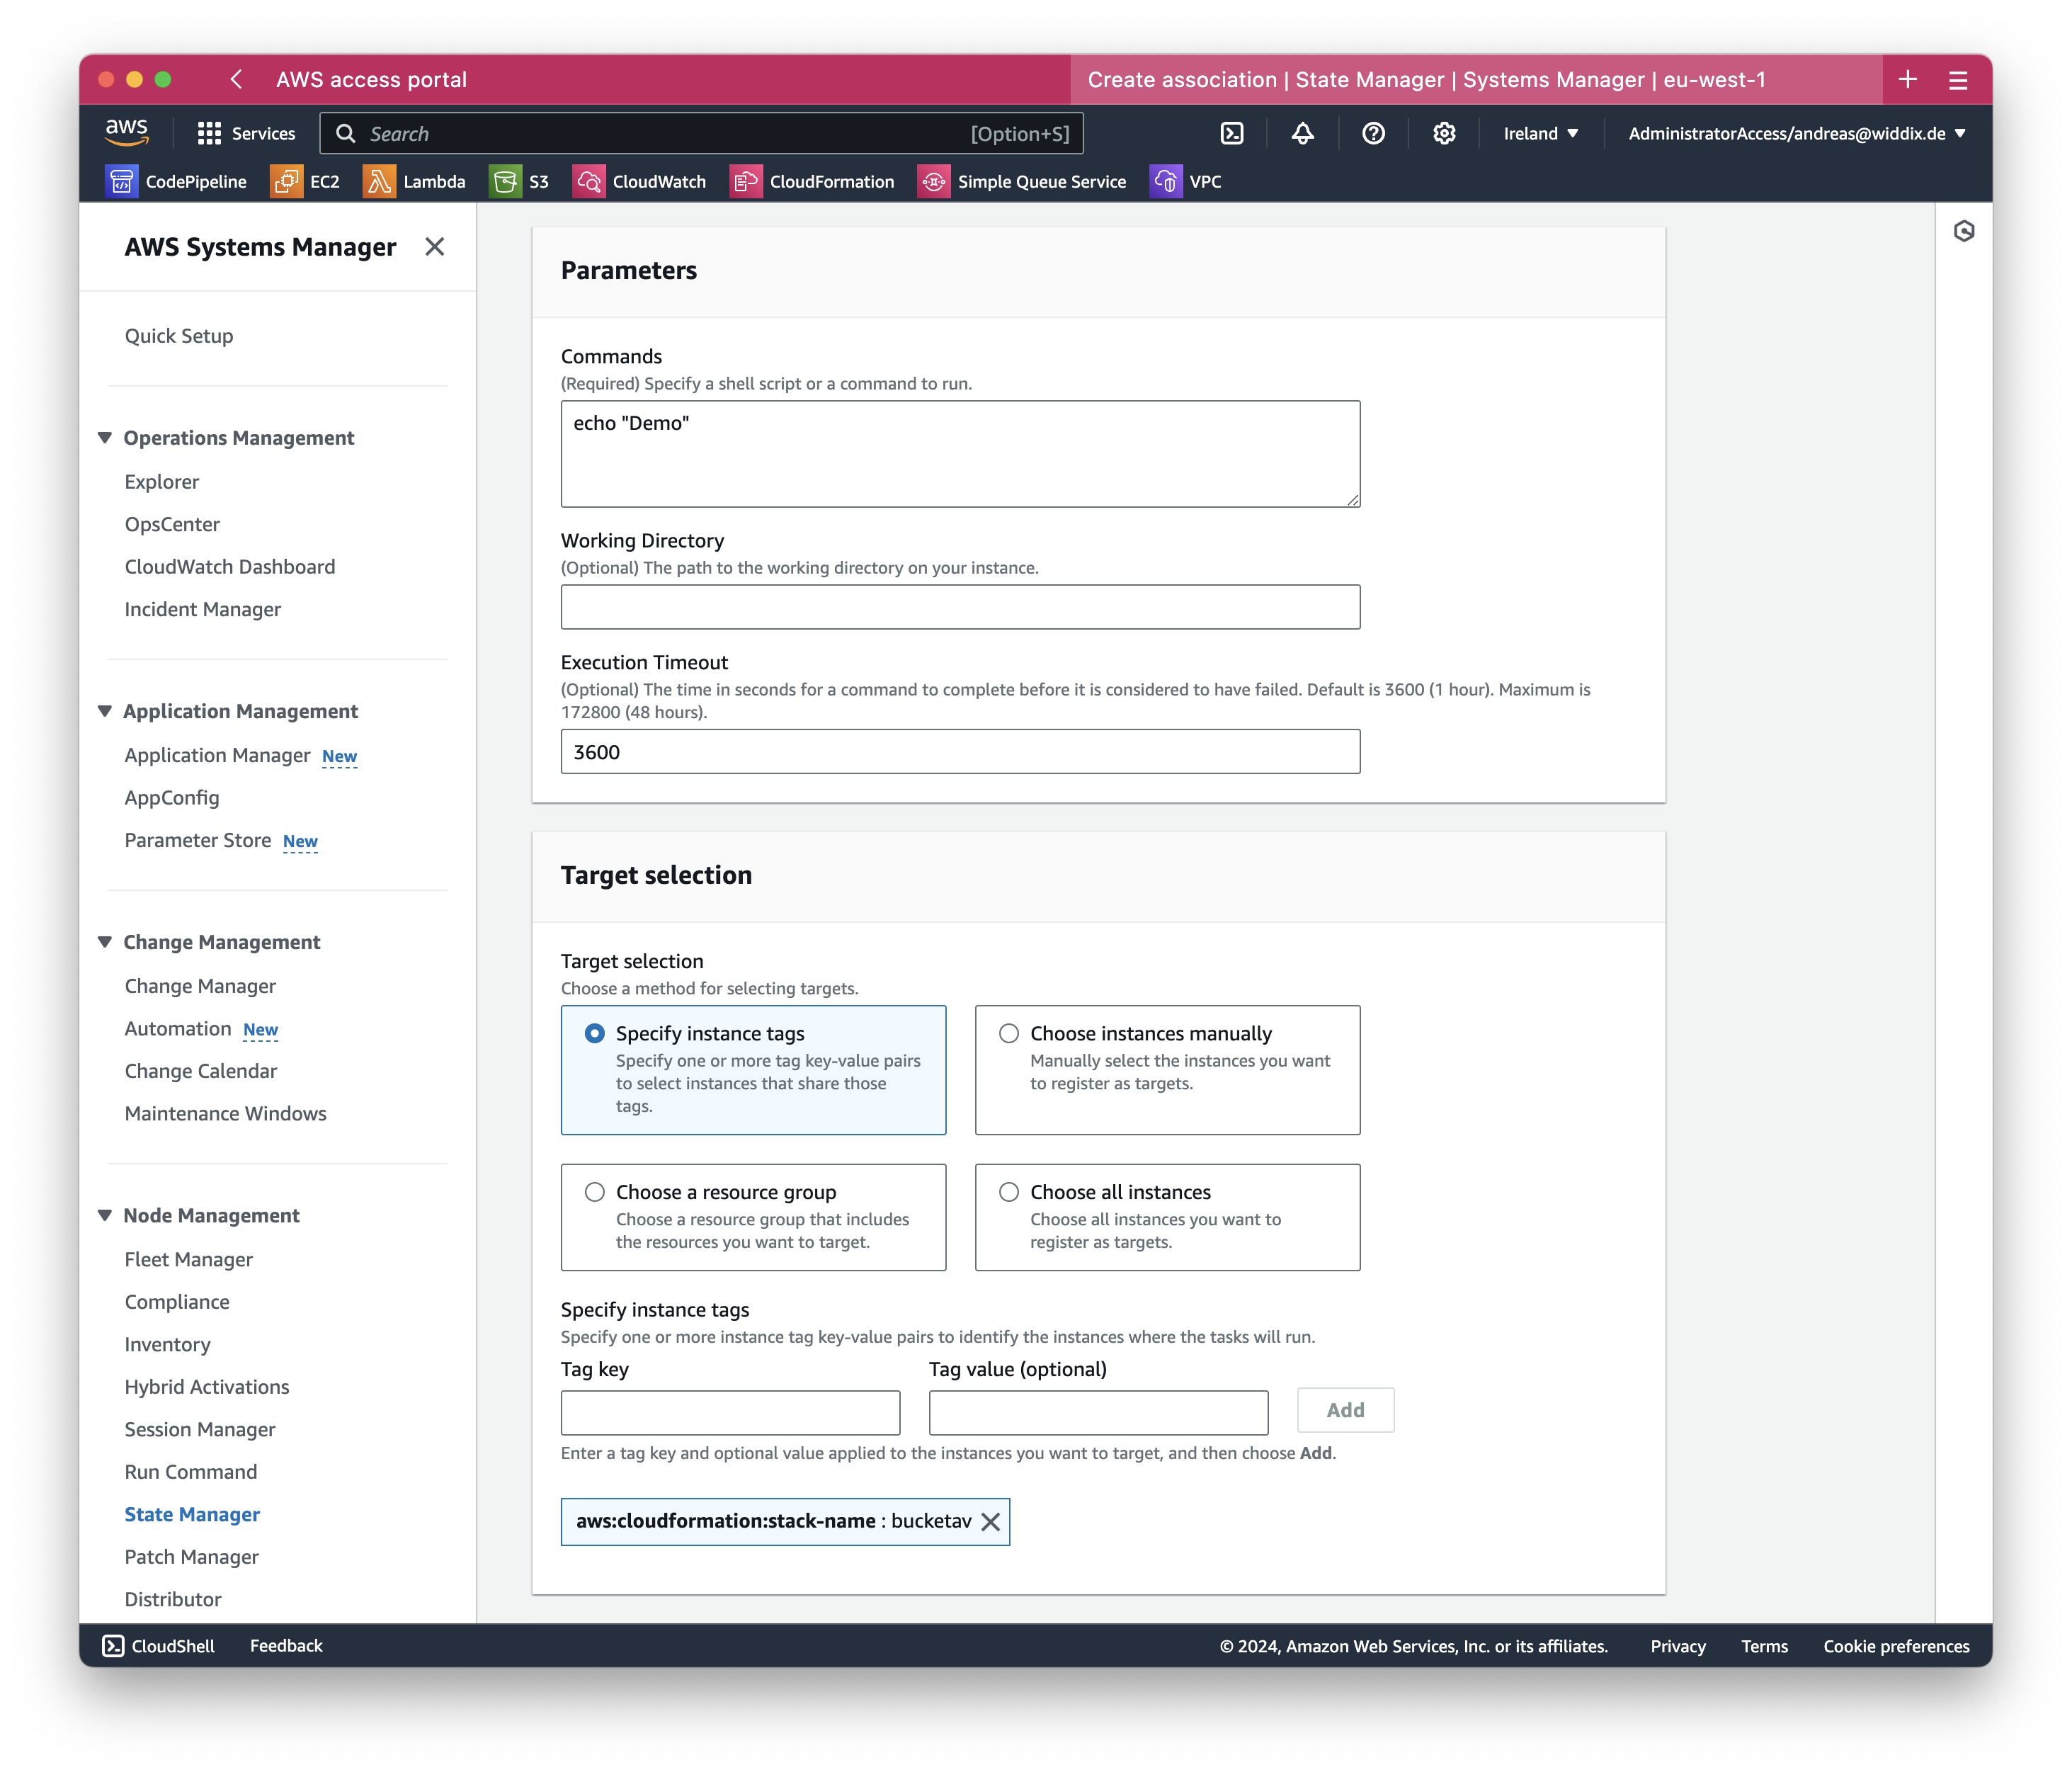Collapse Operations Management section
This screenshot has height=1772, width=2072.
click(105, 438)
